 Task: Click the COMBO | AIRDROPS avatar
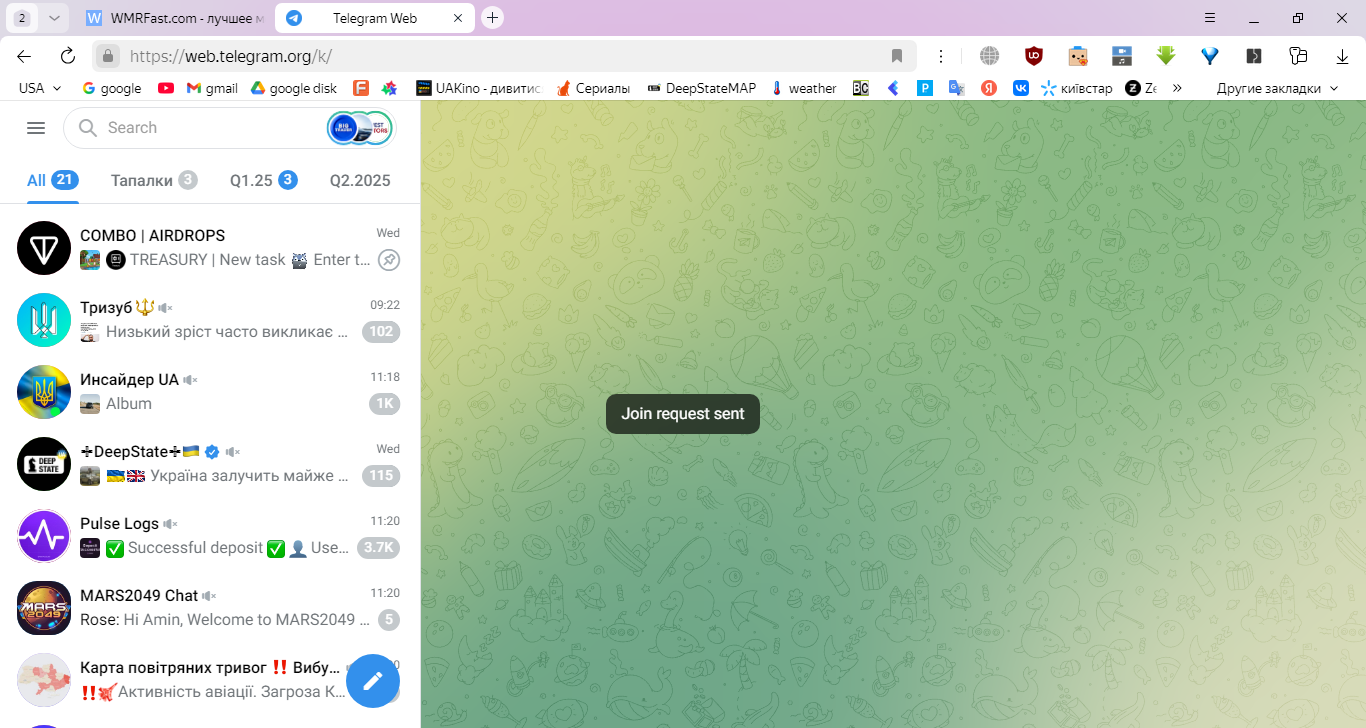pos(44,247)
